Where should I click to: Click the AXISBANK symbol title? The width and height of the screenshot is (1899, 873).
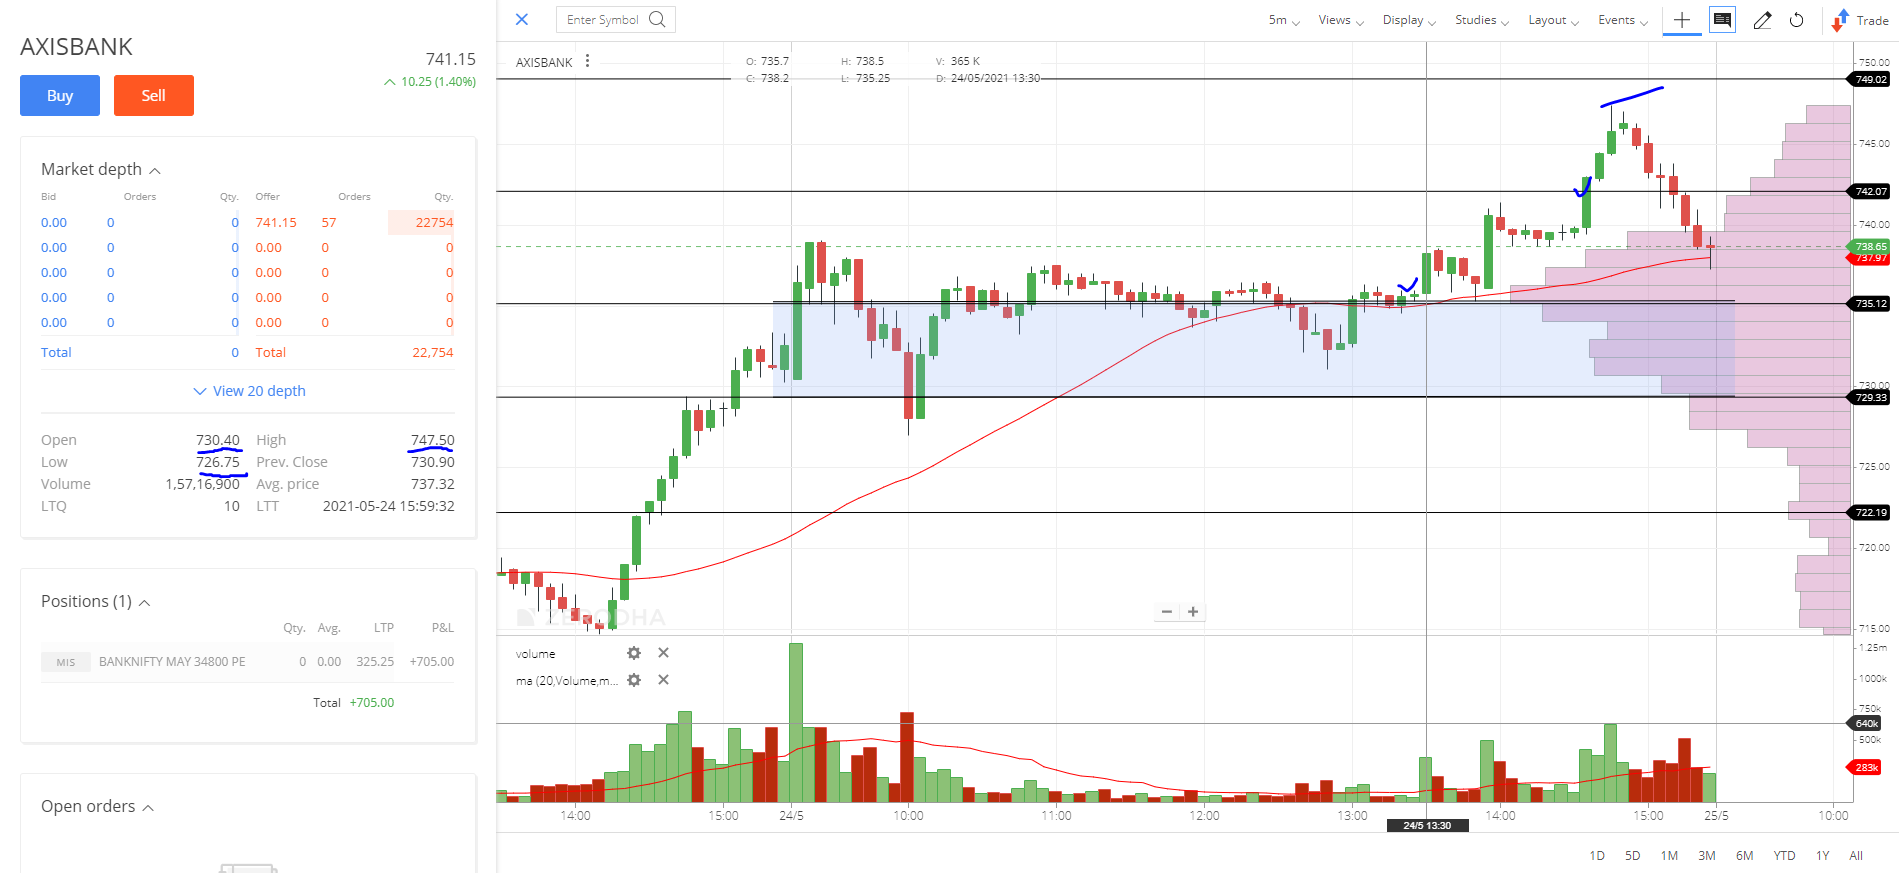coord(77,47)
